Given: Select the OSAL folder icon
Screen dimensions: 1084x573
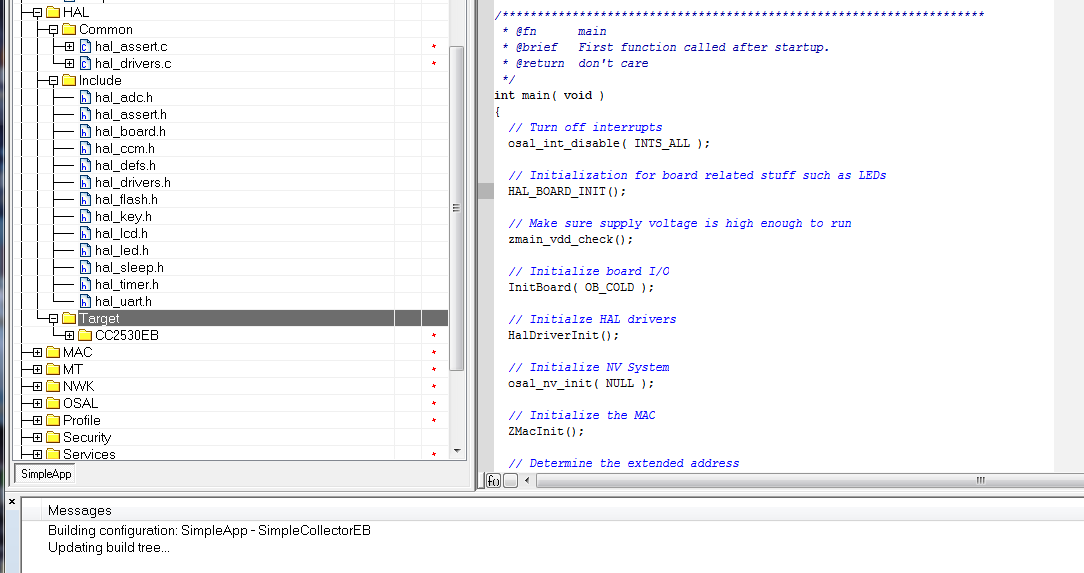Looking at the screenshot, I should [x=53, y=404].
